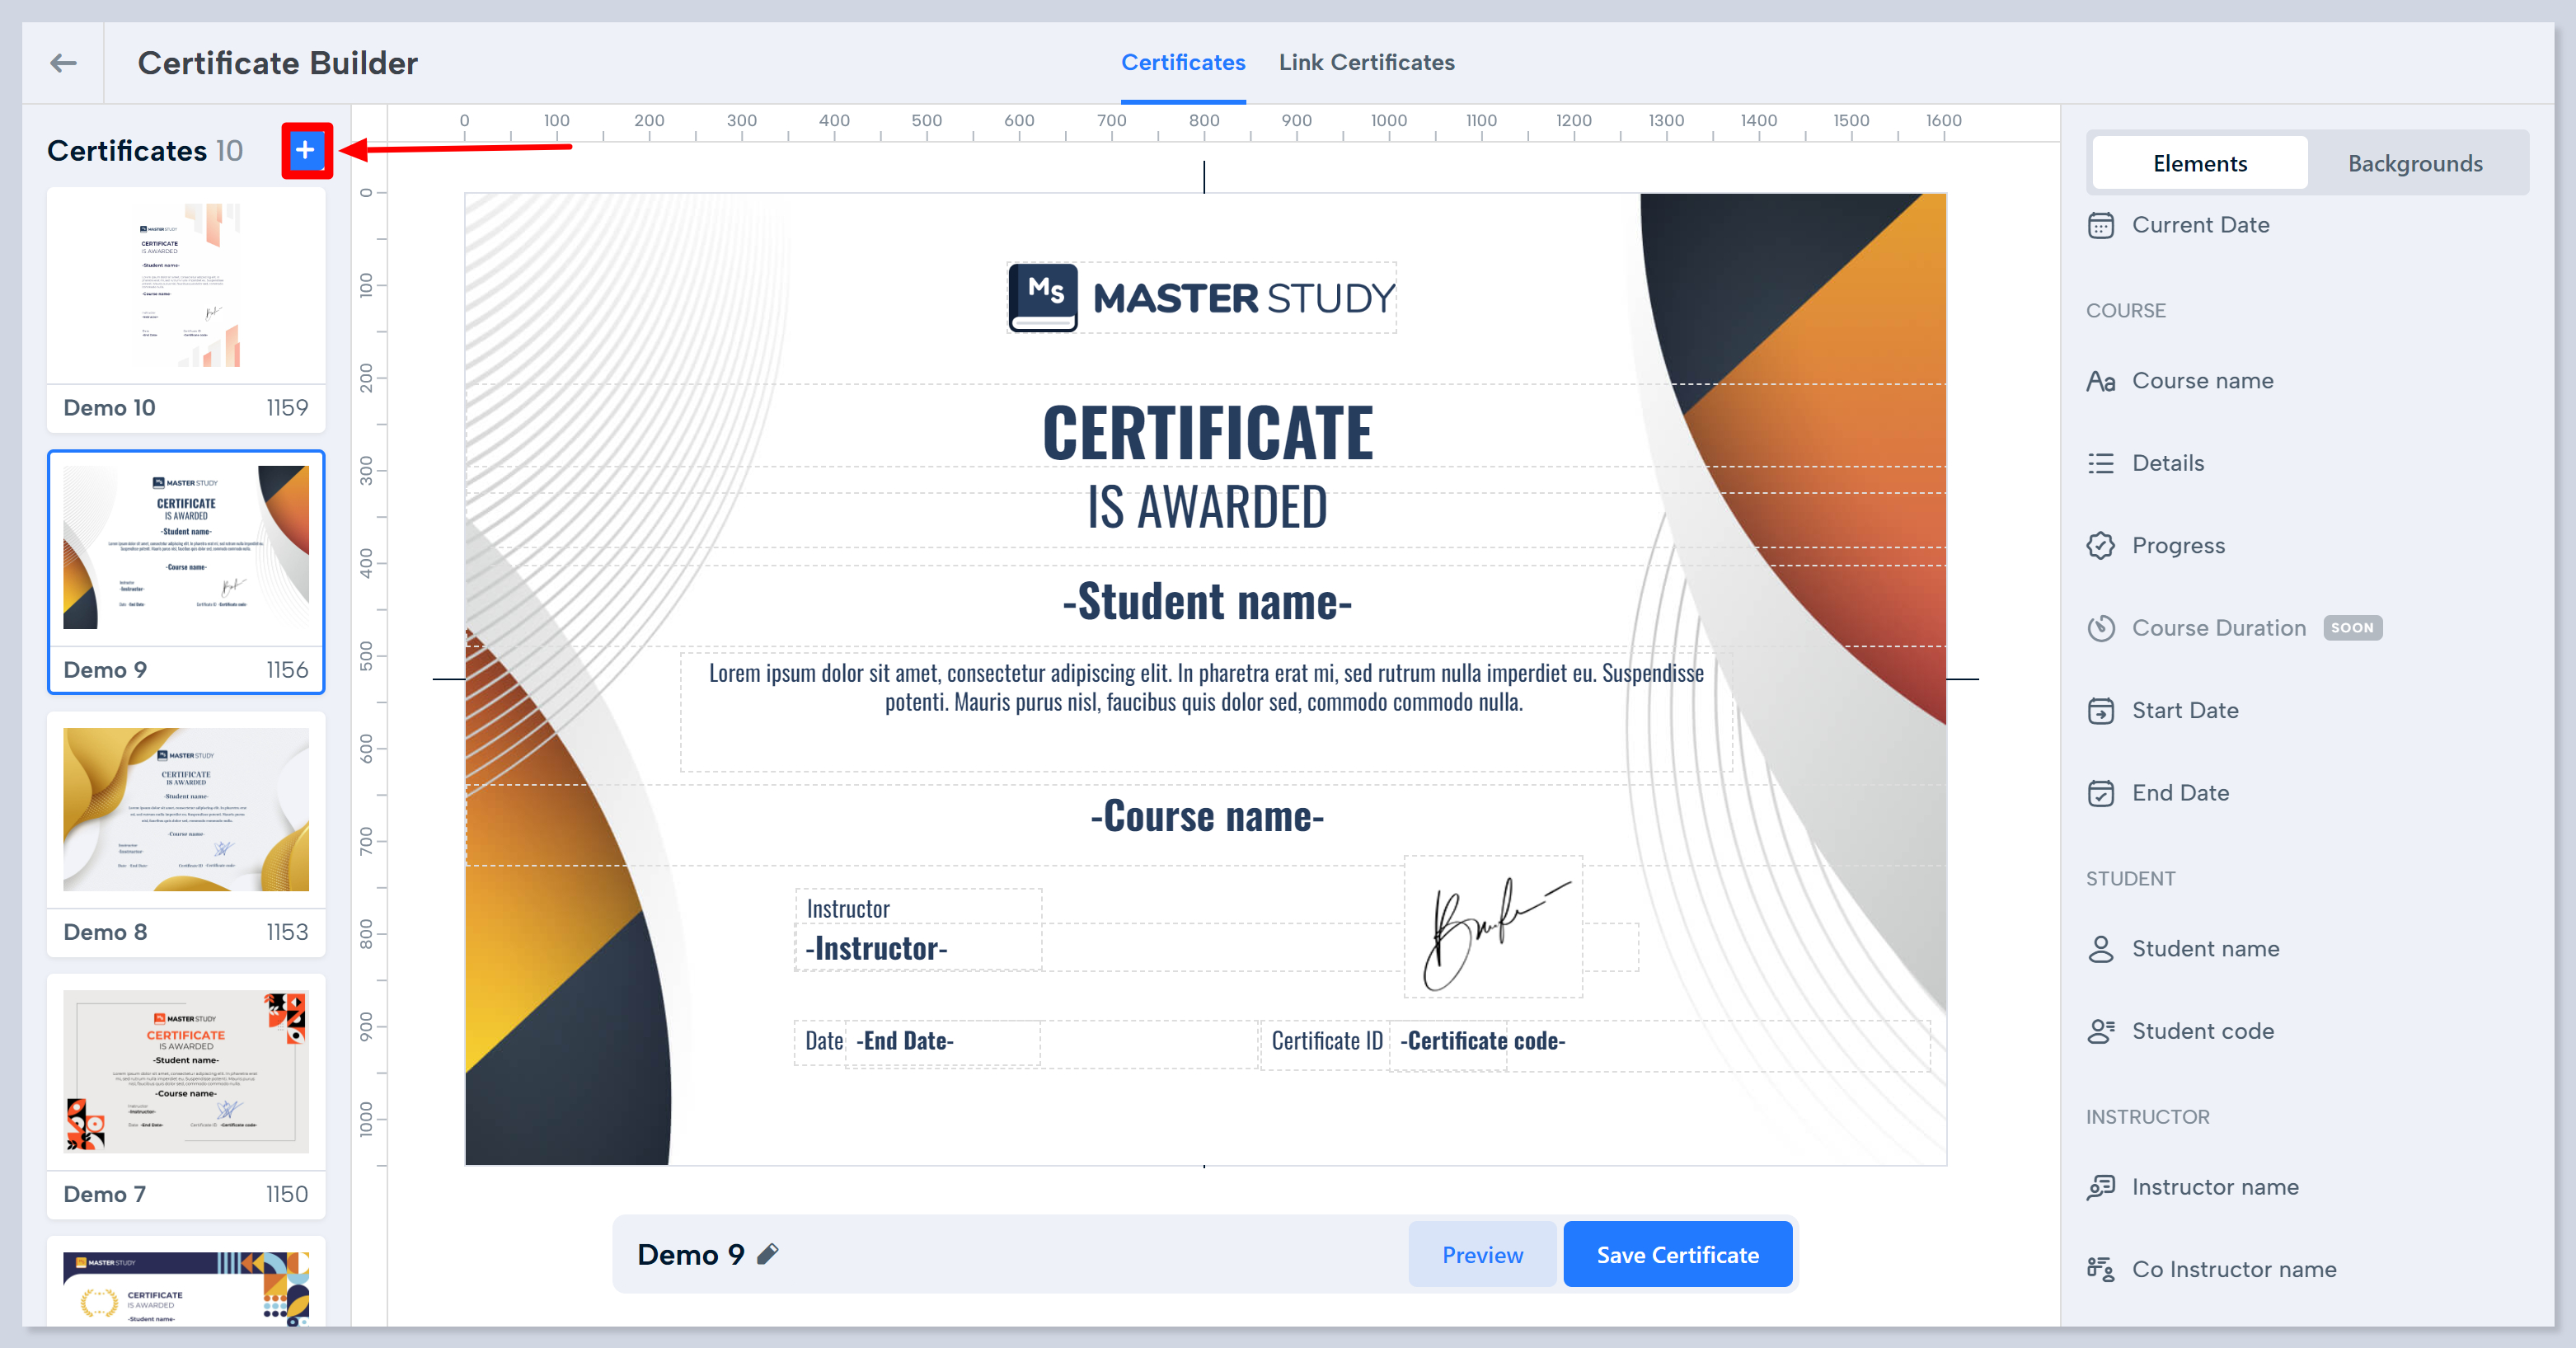Click the Save Certificate button
This screenshot has height=1348, width=2576.
(1677, 1255)
